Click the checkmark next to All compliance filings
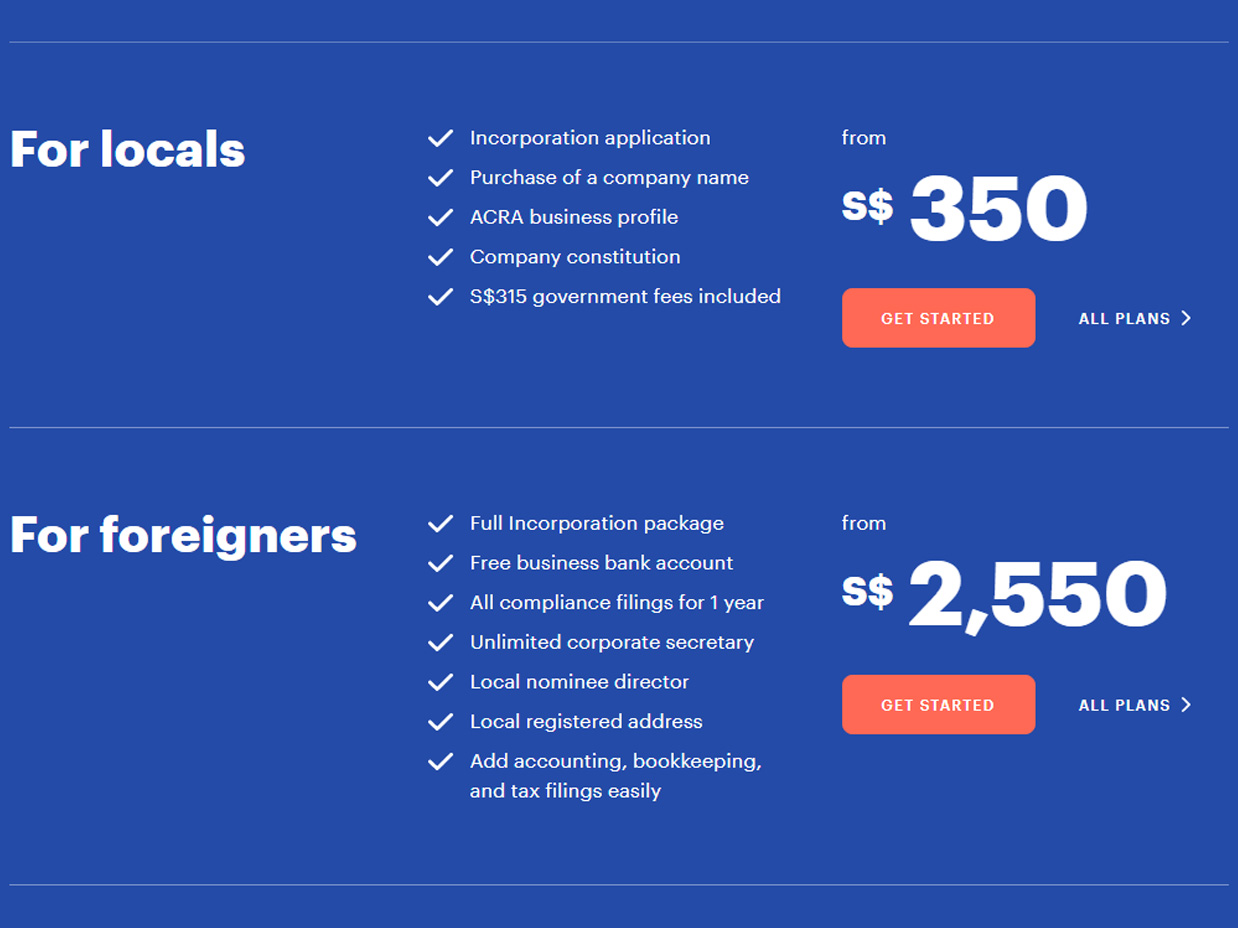Screen dimensions: 1238x928 tap(440, 603)
